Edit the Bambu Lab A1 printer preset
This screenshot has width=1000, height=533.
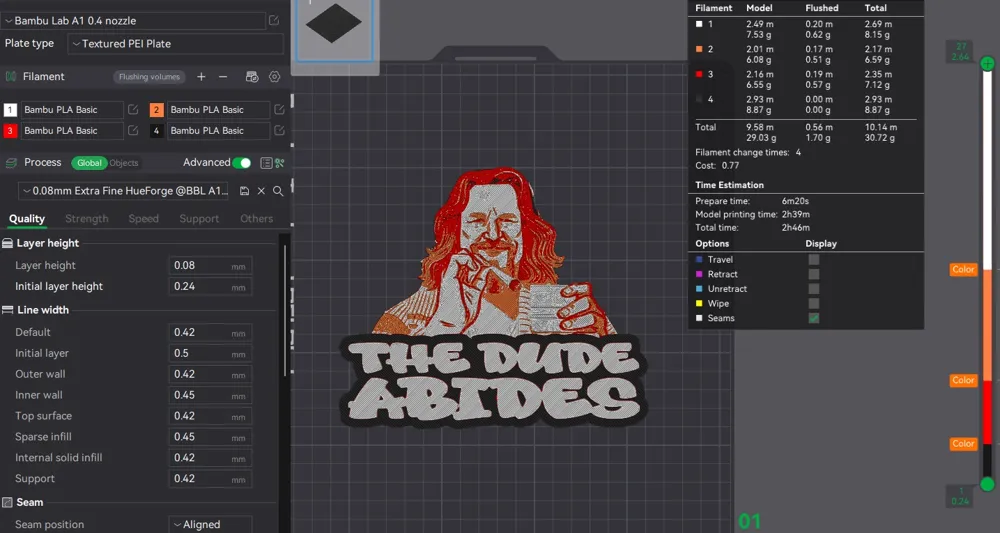(274, 20)
